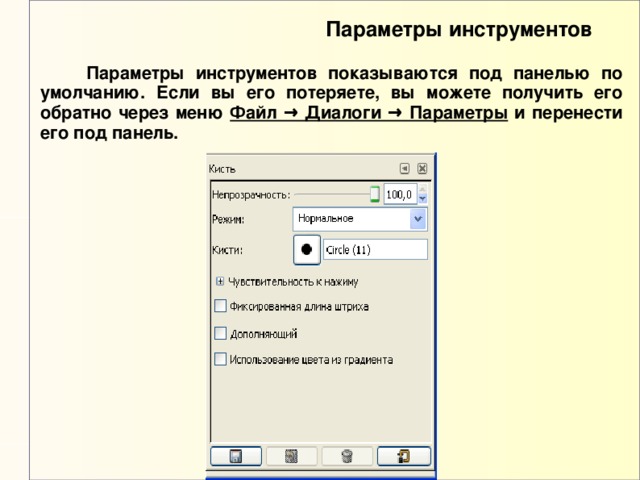Click the heading Параметры инструментов
Image resolution: width=640 pixels, height=480 pixels.
coord(459,30)
